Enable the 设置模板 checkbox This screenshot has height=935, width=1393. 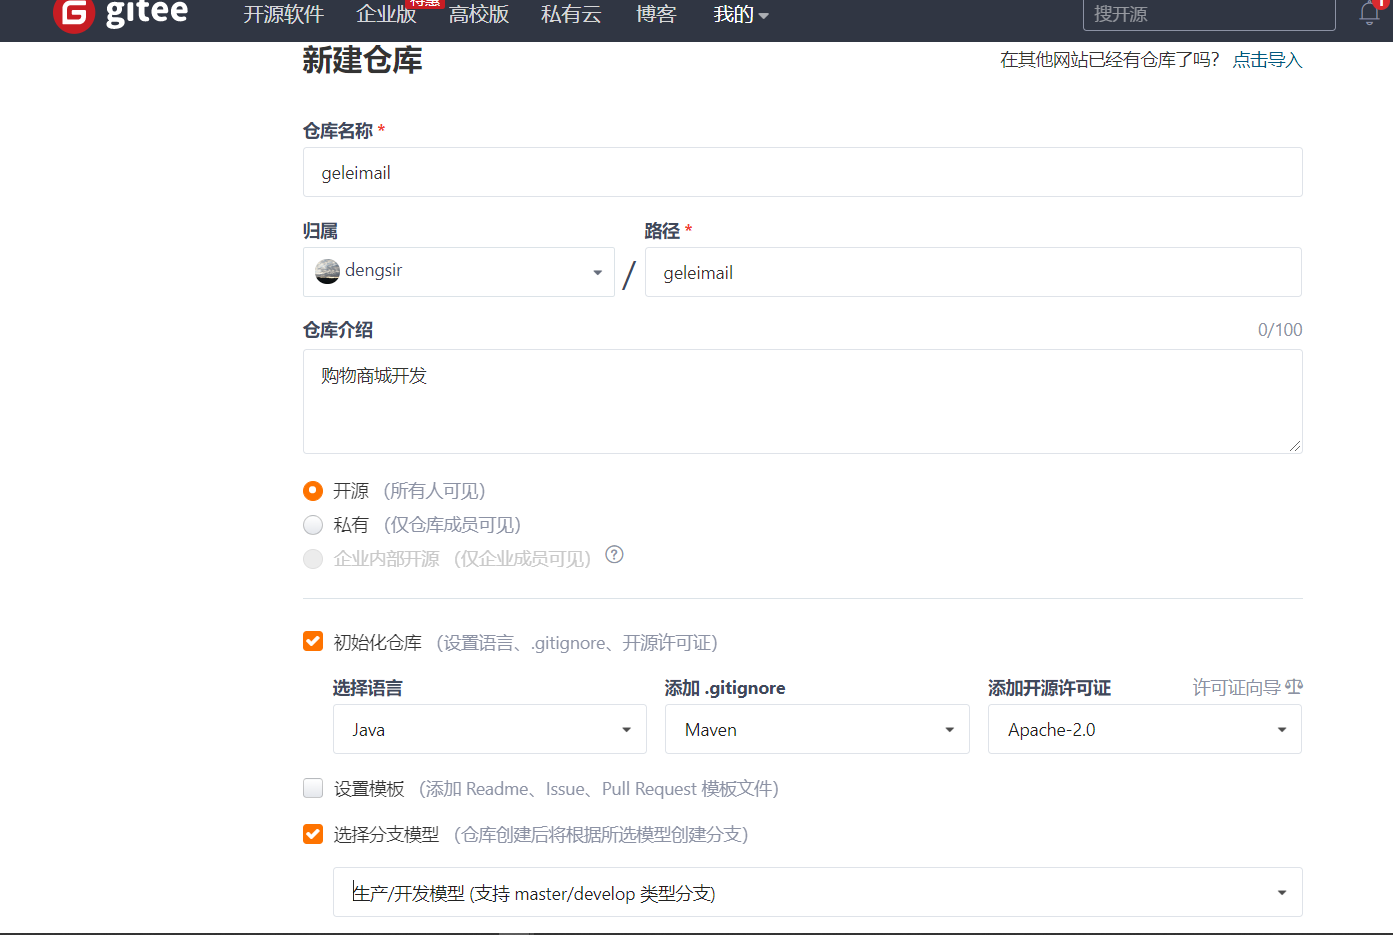313,788
